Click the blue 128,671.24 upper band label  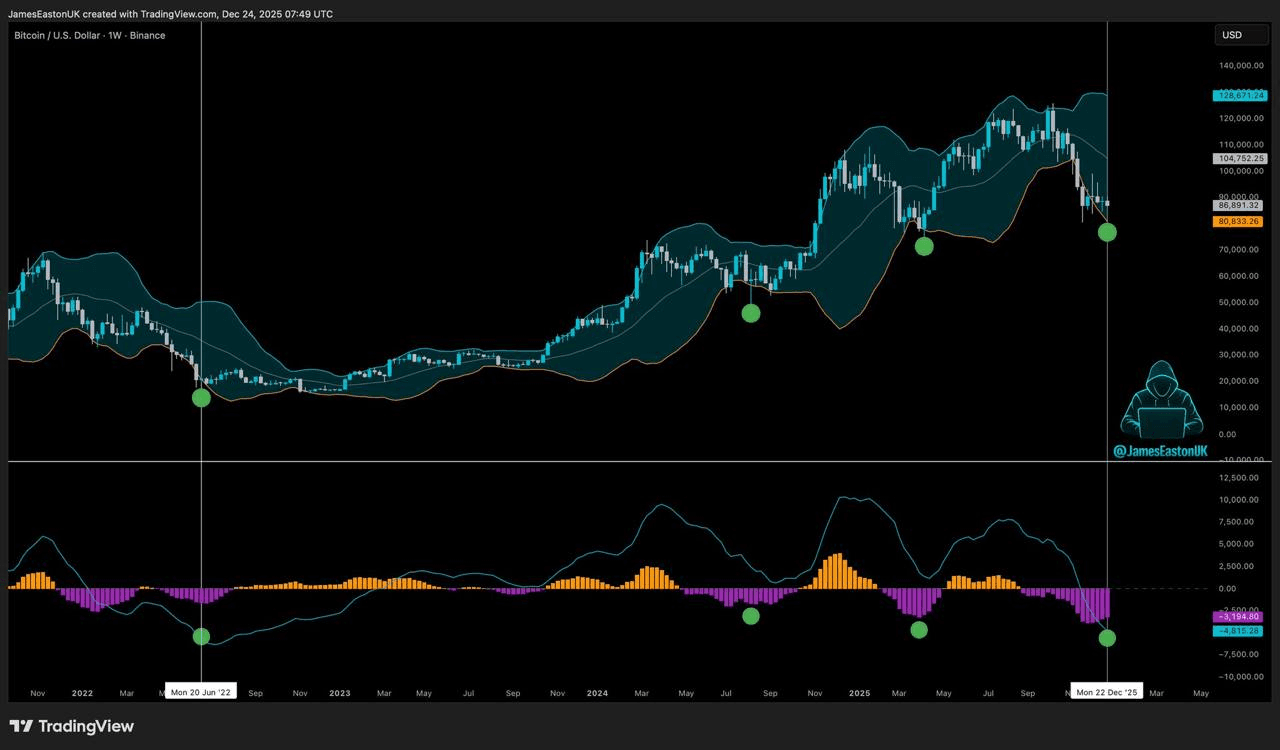(1239, 96)
